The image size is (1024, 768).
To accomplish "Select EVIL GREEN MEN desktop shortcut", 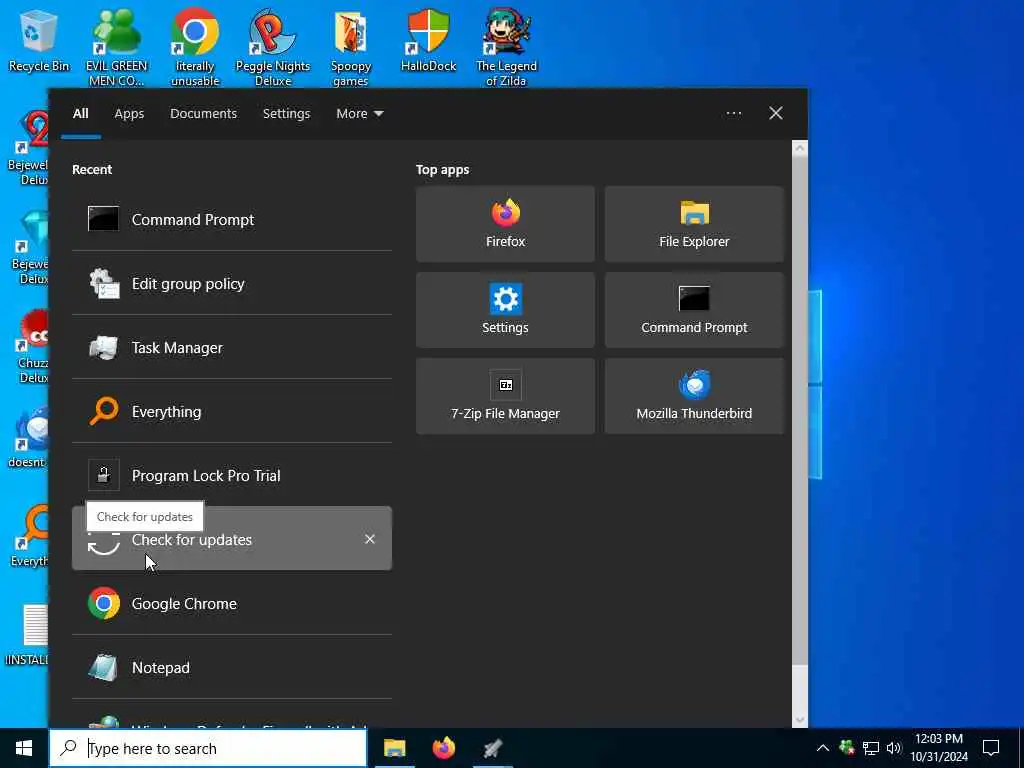I will tap(117, 47).
